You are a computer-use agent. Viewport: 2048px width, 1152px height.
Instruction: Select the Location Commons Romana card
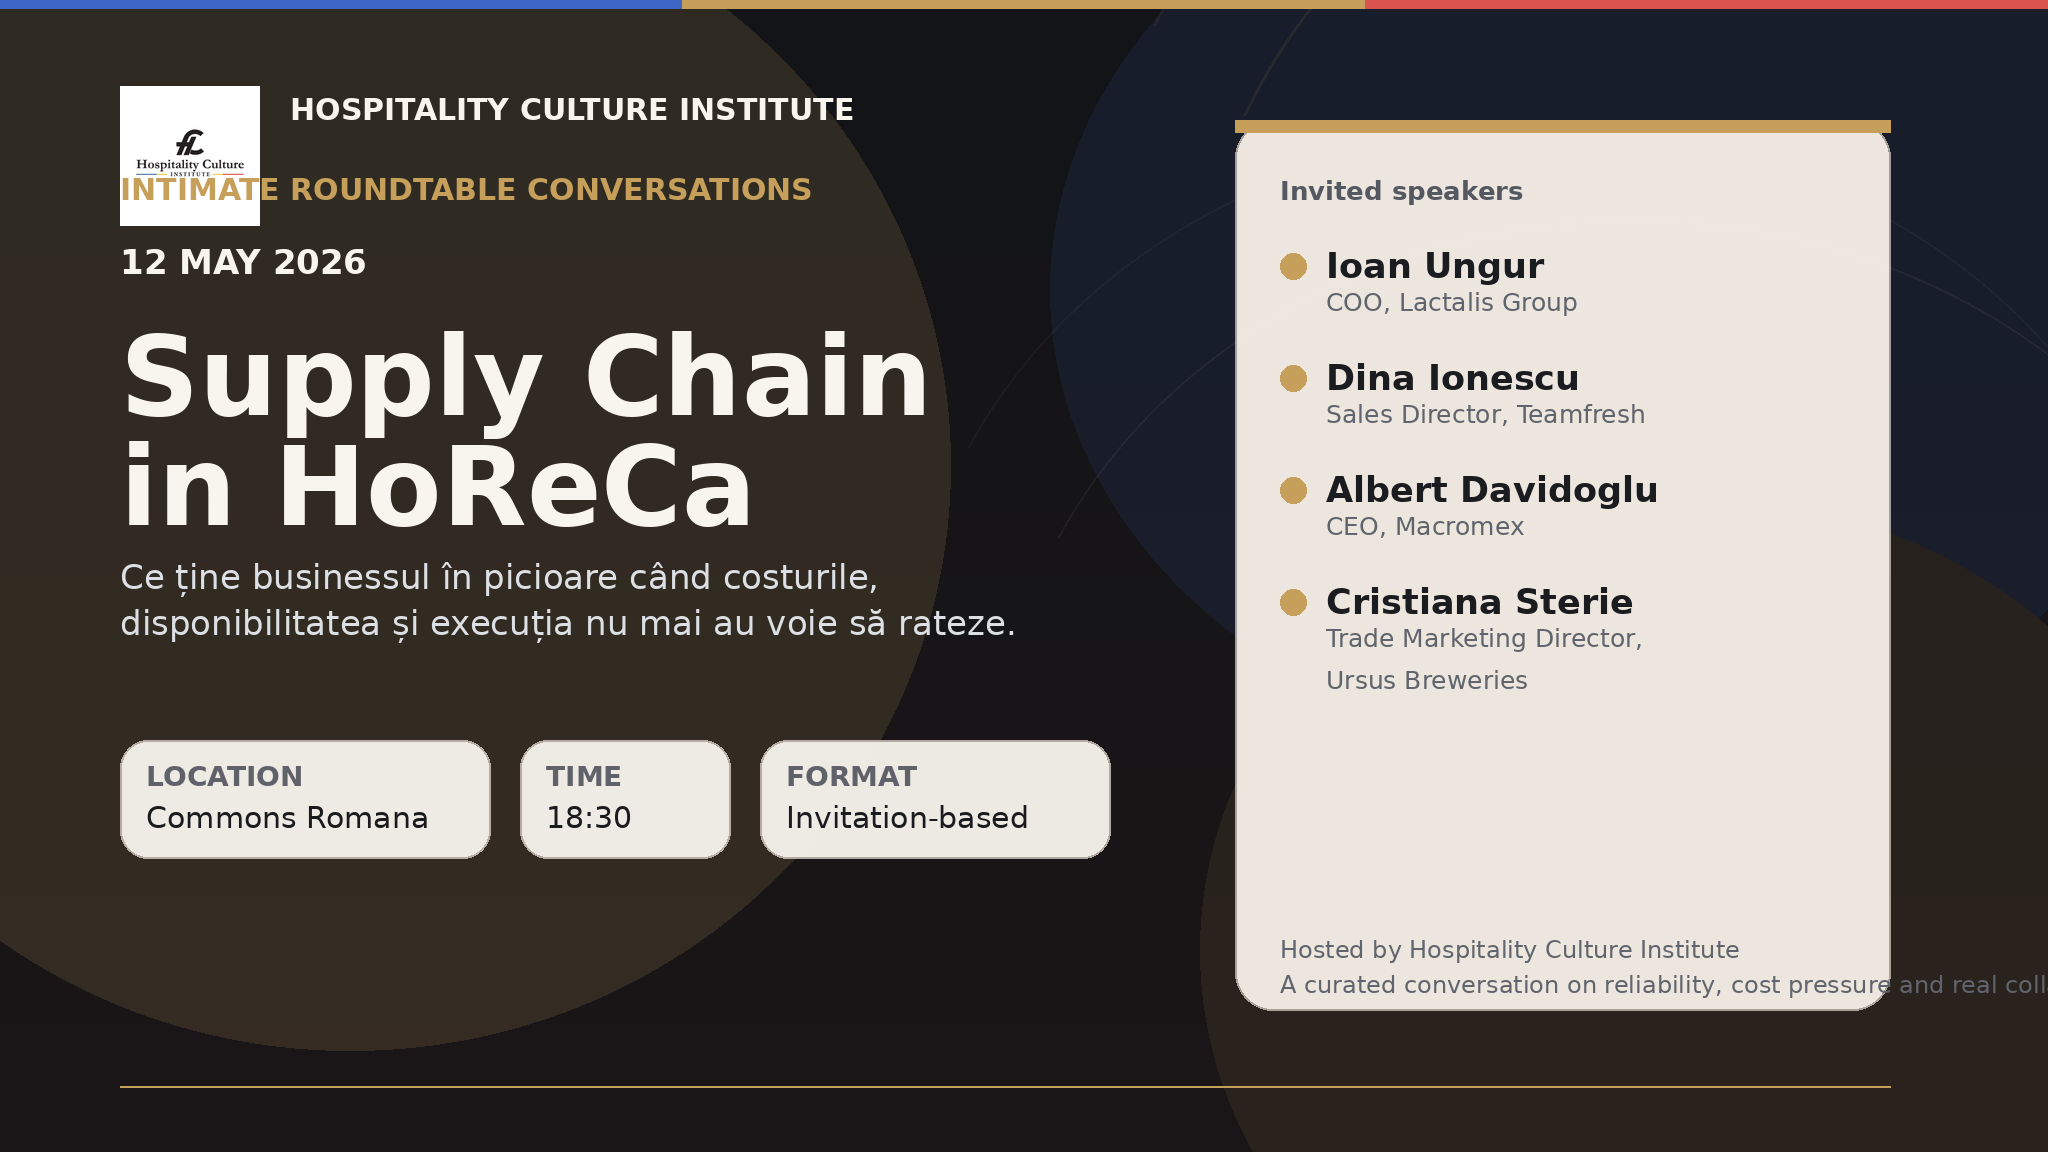[x=305, y=799]
